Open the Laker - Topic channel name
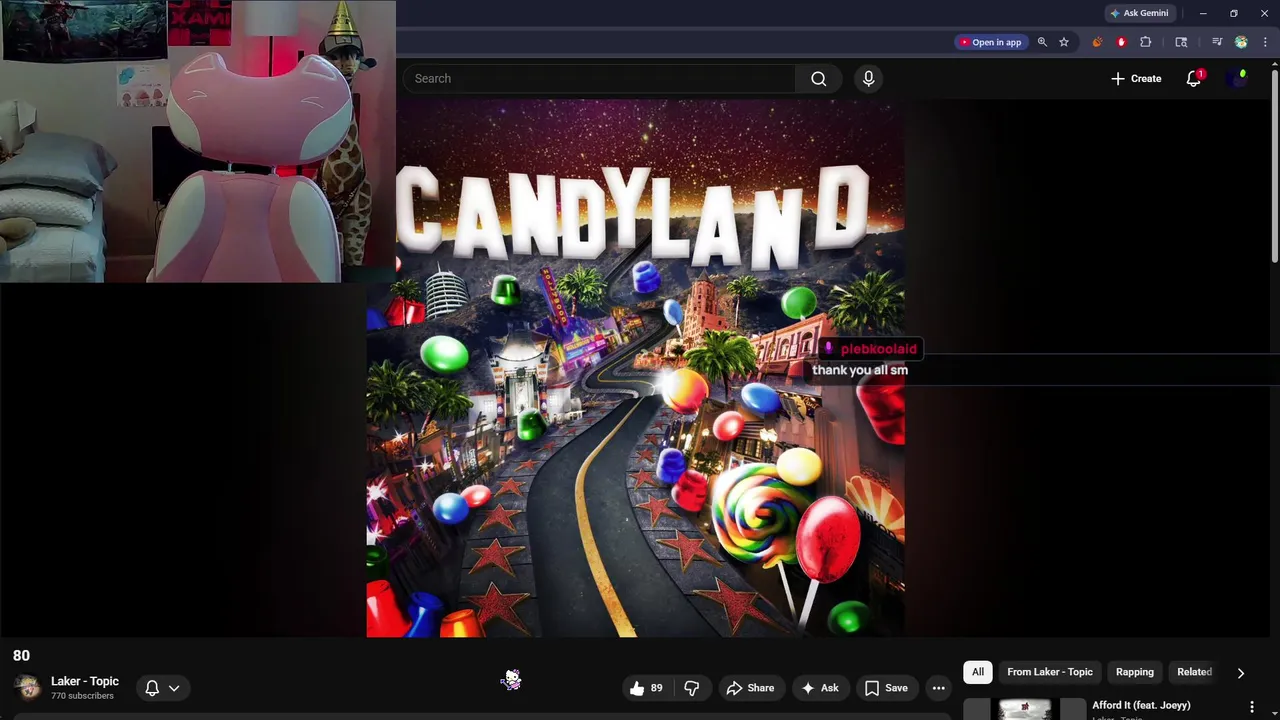 tap(85, 681)
